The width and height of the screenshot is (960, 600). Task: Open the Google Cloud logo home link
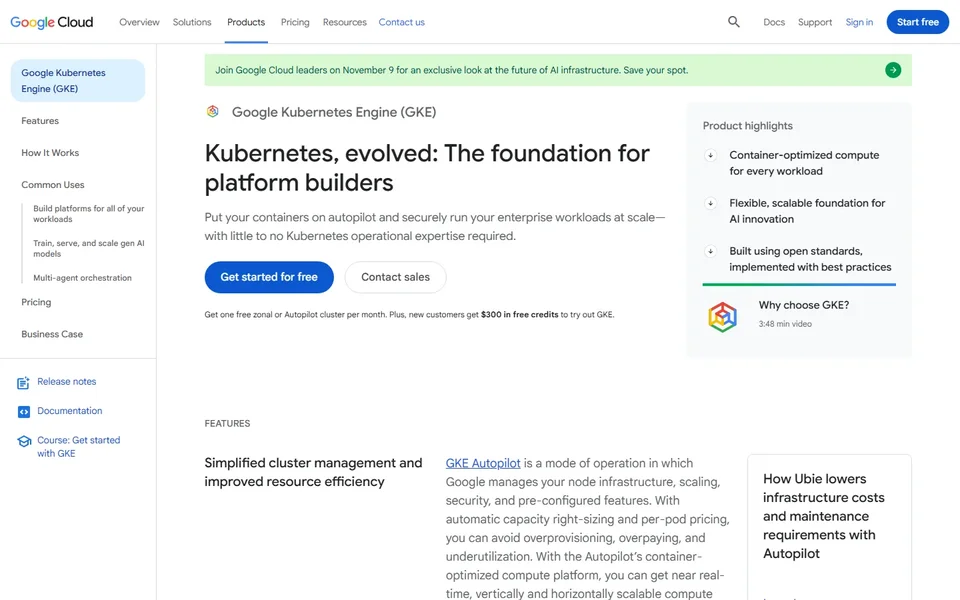coord(51,22)
